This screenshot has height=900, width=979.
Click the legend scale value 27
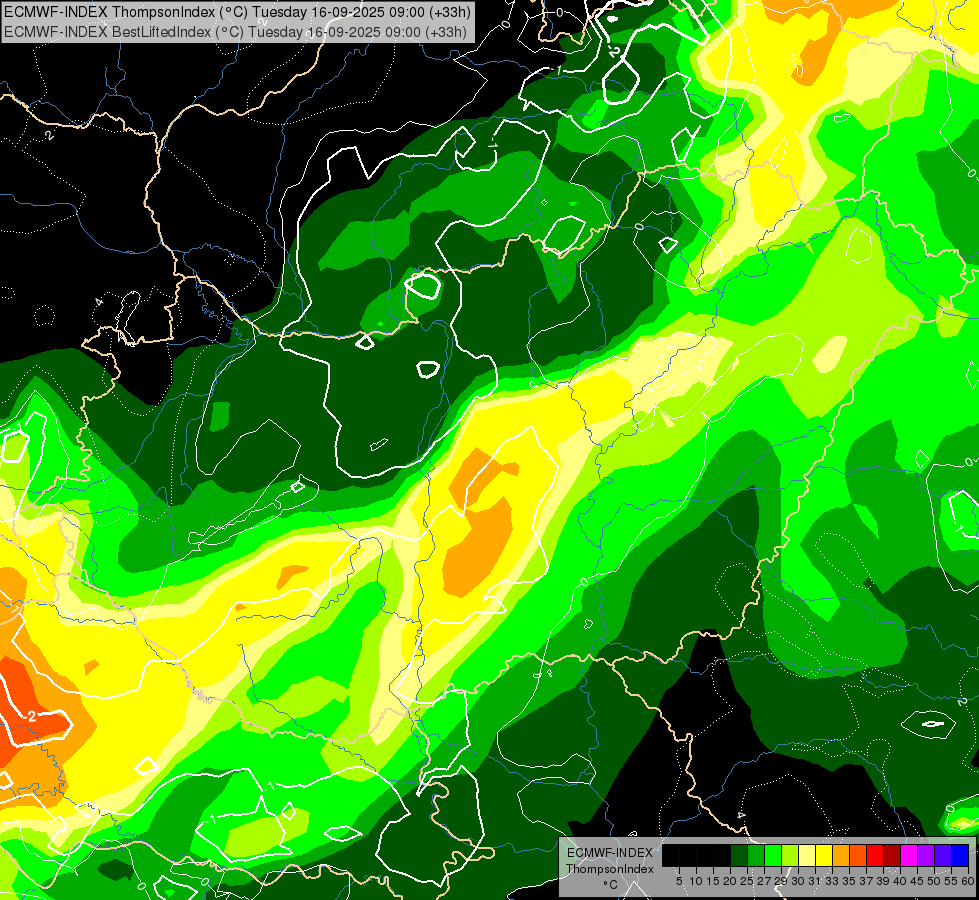(x=764, y=881)
